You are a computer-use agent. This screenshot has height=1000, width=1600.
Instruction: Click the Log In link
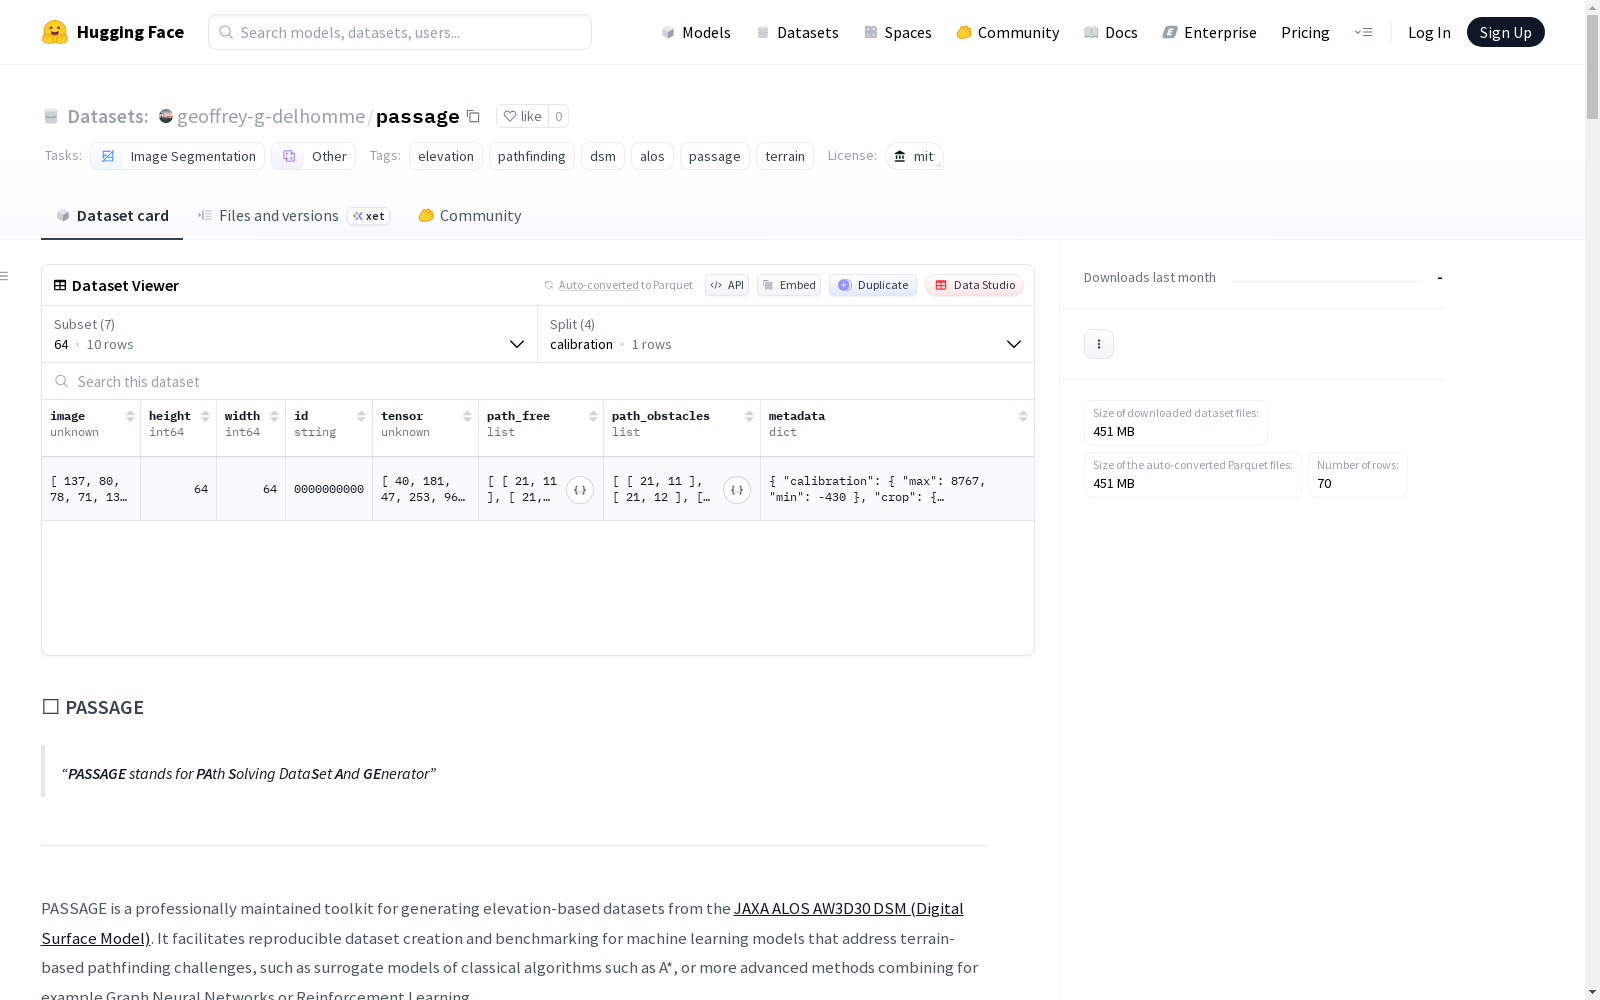(1429, 32)
